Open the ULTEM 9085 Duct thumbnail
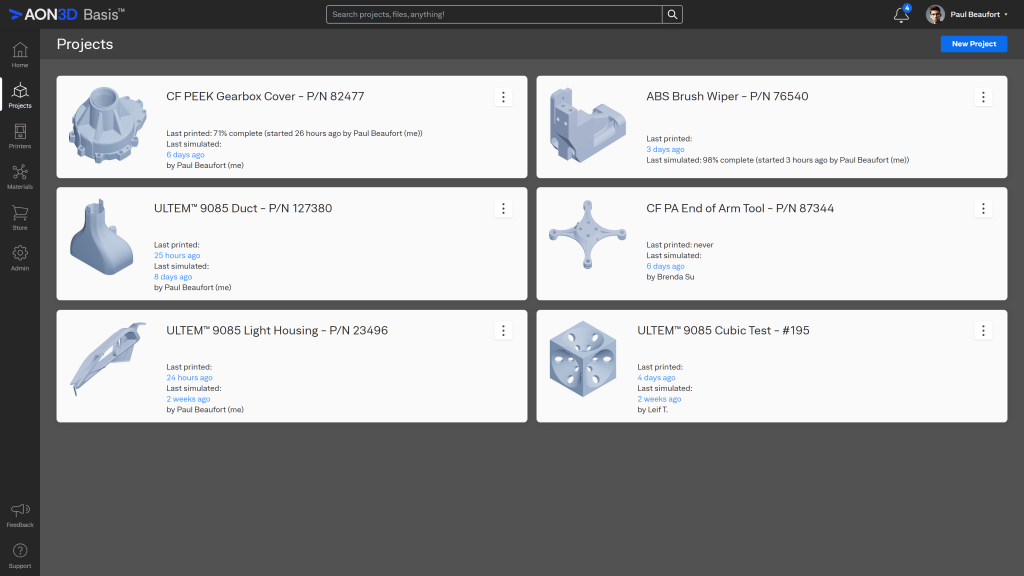The width and height of the screenshot is (1024, 576). [x=102, y=238]
